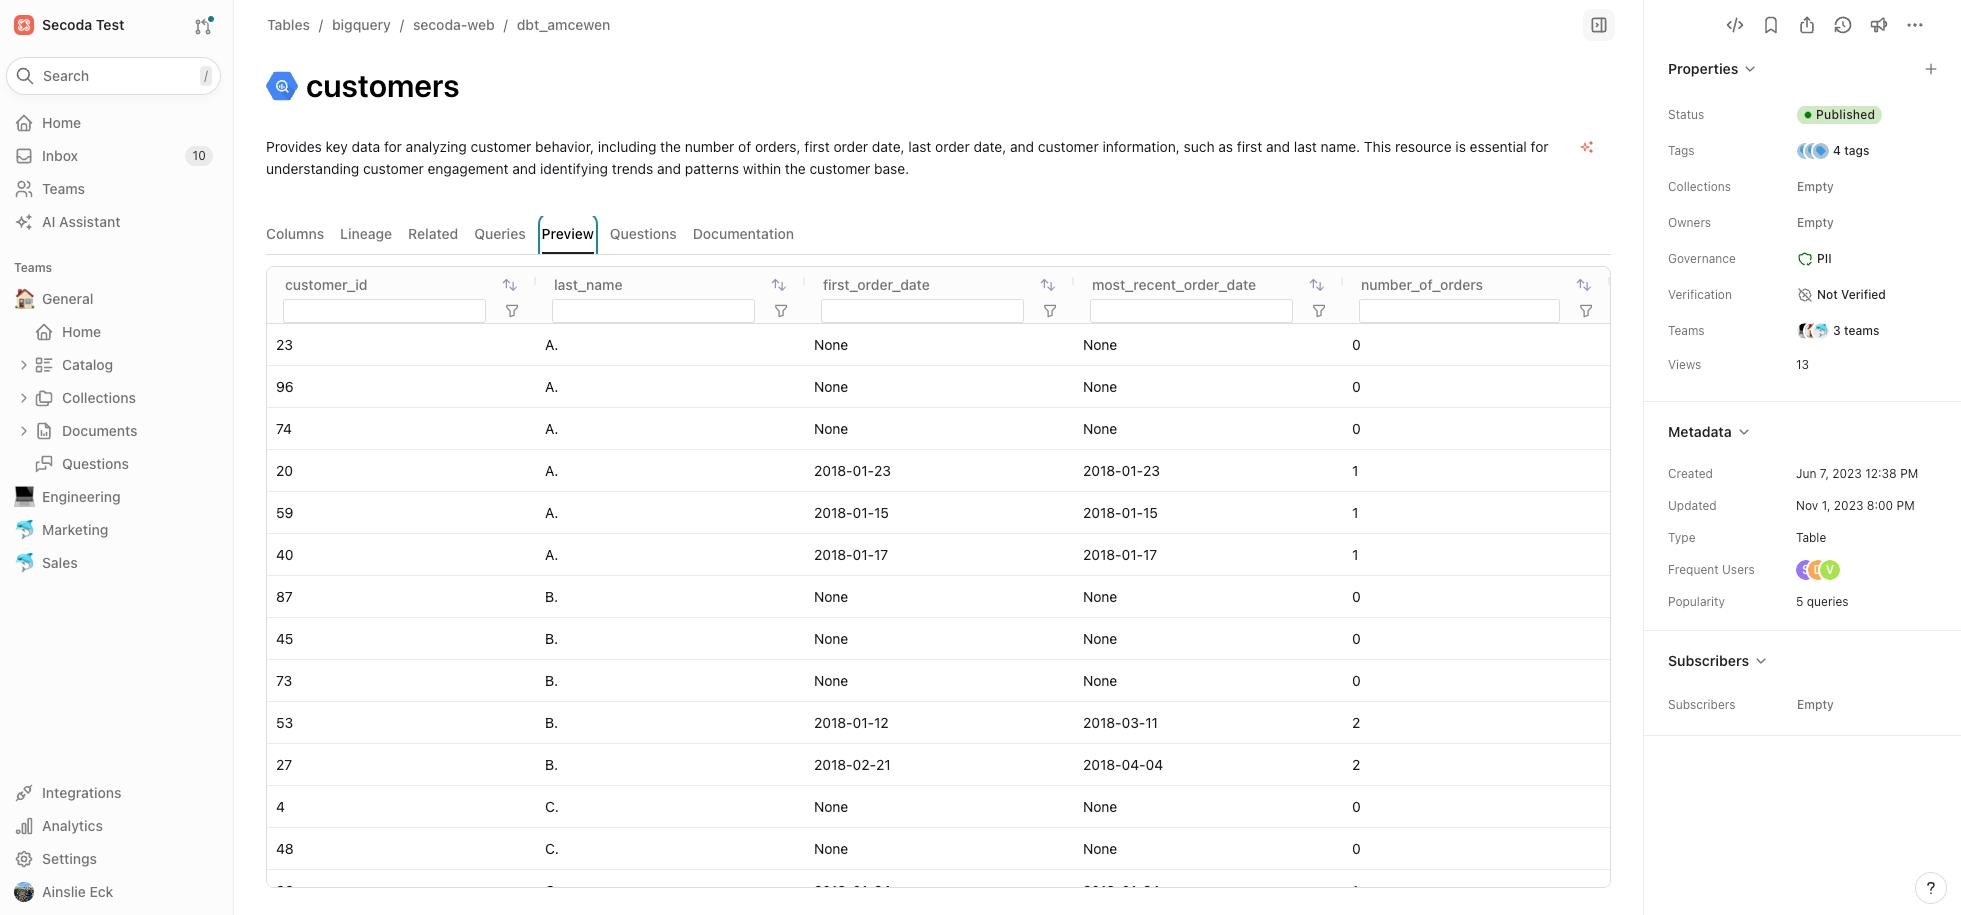Switch to the Lineage tab

(365, 234)
